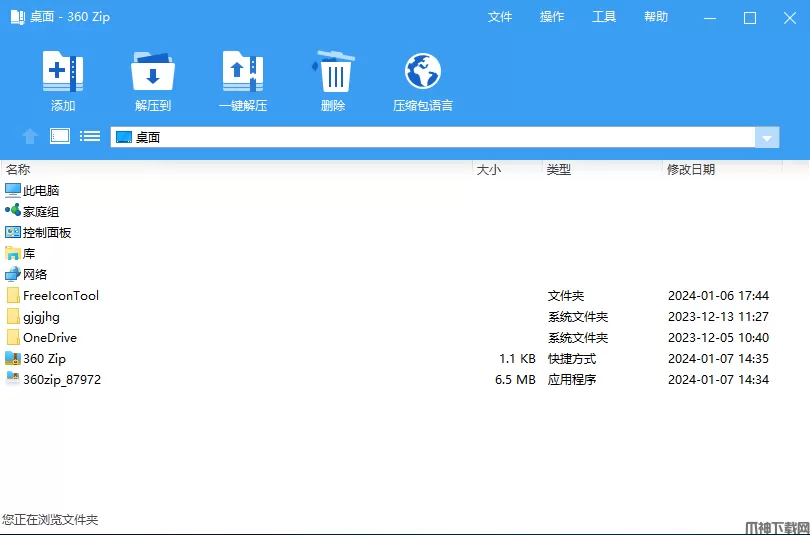Maximize the 360 Zip window
Viewport: 810px width, 535px height.
click(x=750, y=19)
